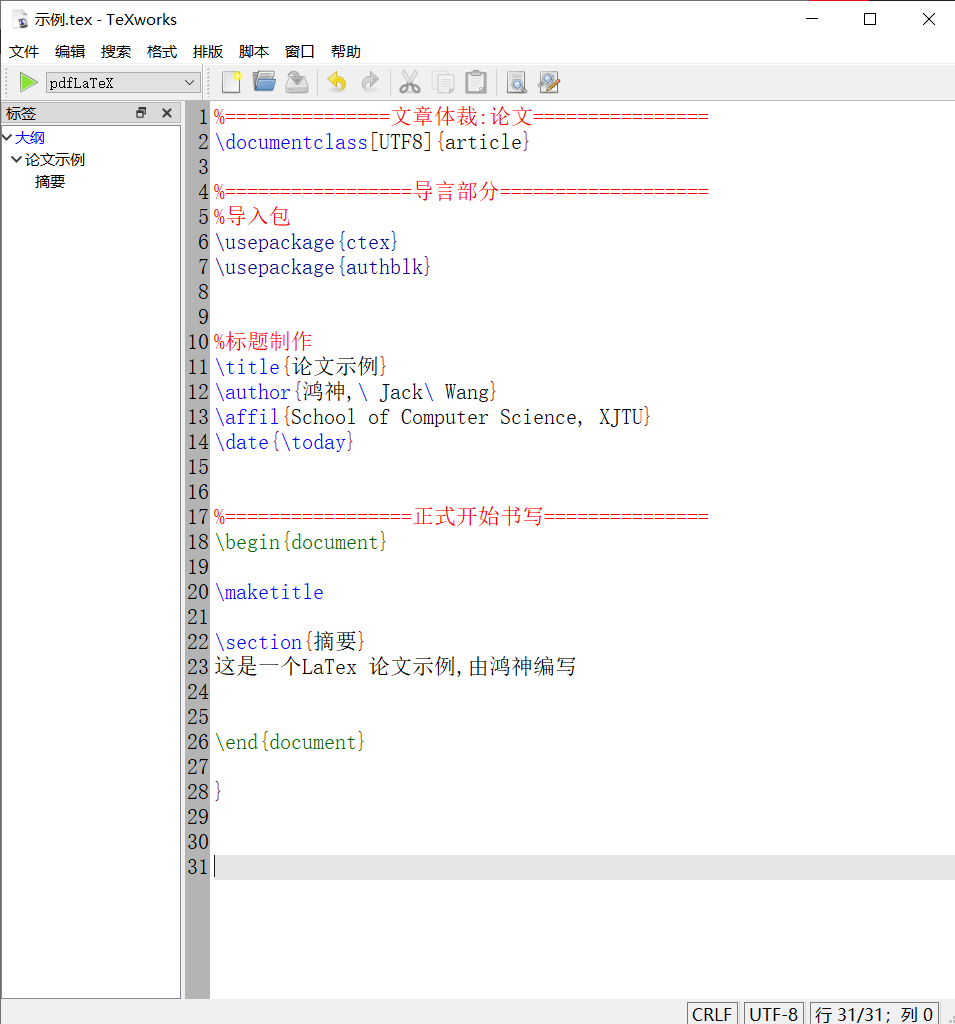Click \date{\today} line
The image size is (955, 1024).
284,441
